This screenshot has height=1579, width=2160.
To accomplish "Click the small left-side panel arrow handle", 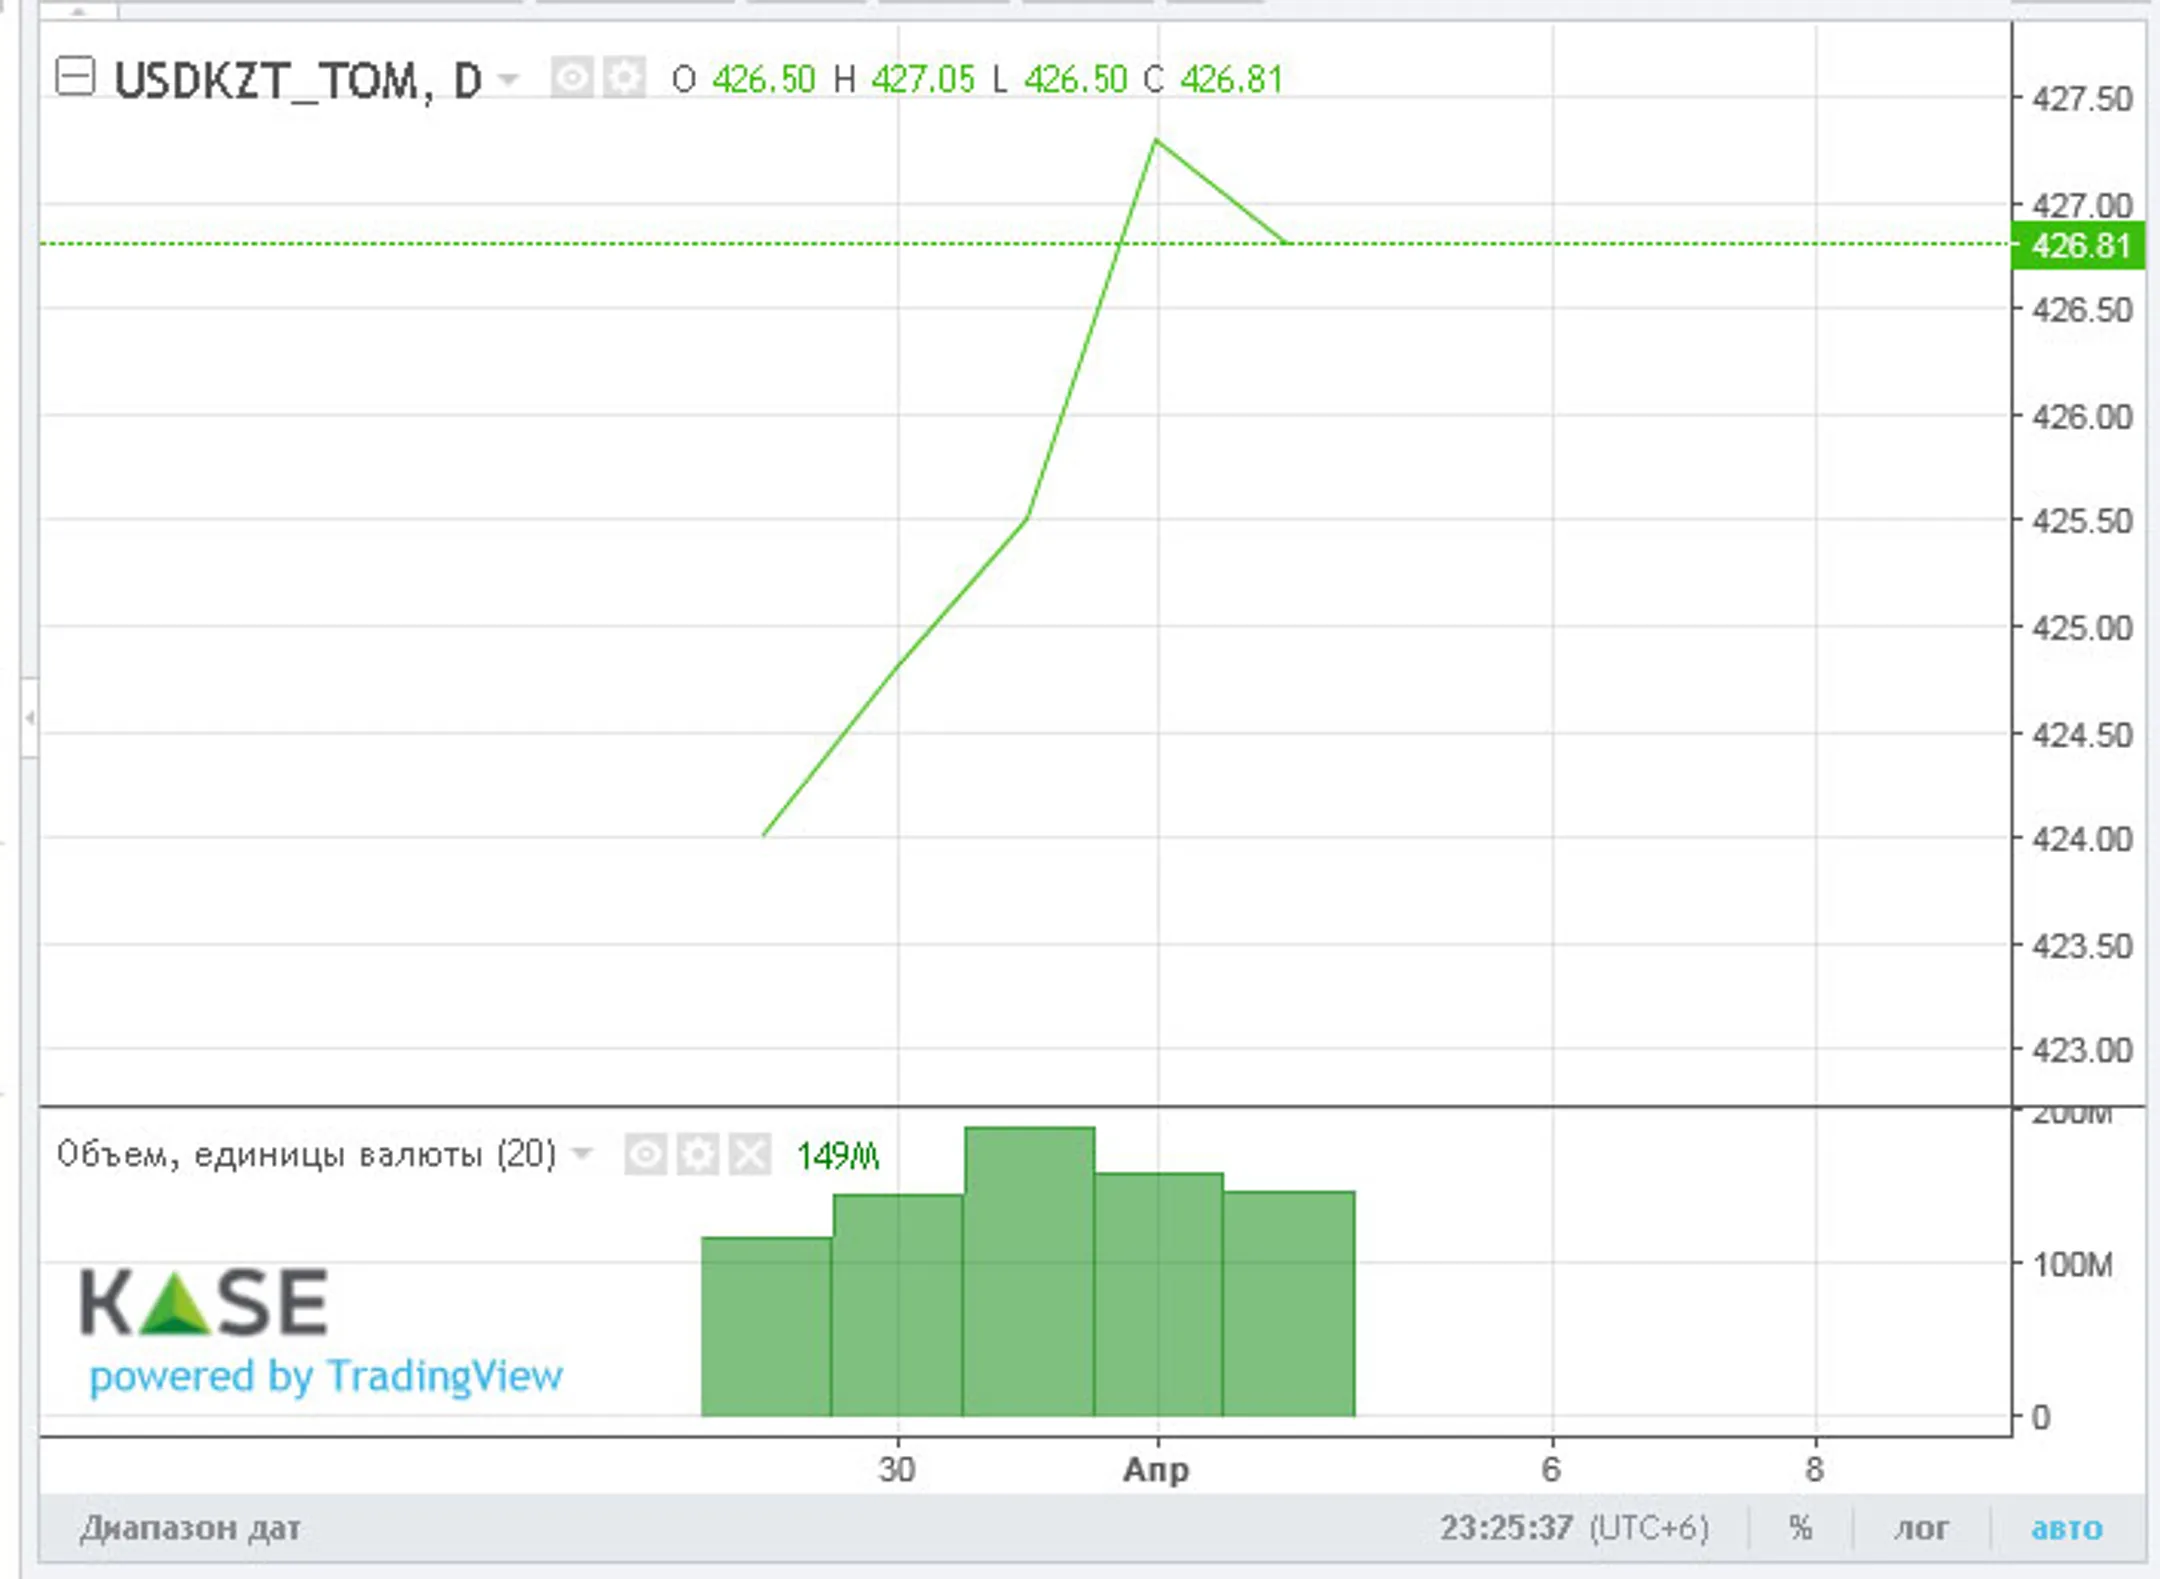I will 30,717.
